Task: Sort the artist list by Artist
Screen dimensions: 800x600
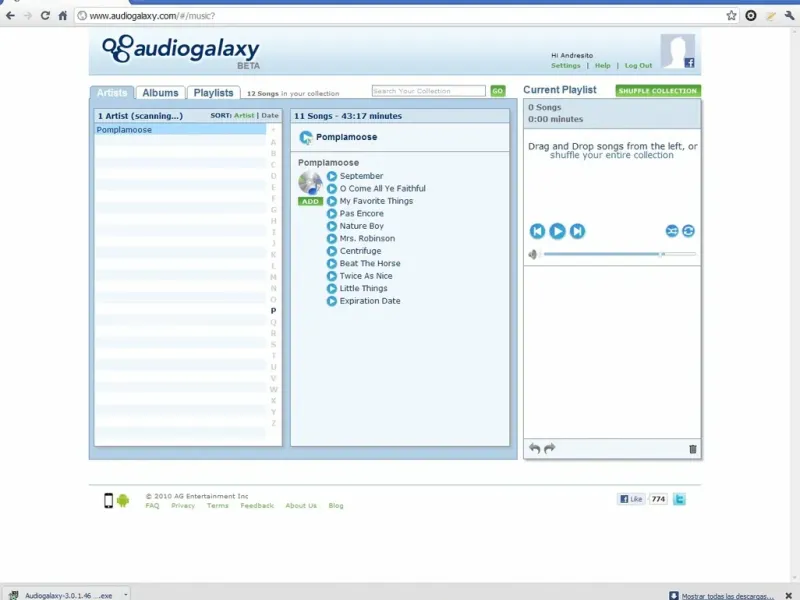Action: click(x=244, y=116)
